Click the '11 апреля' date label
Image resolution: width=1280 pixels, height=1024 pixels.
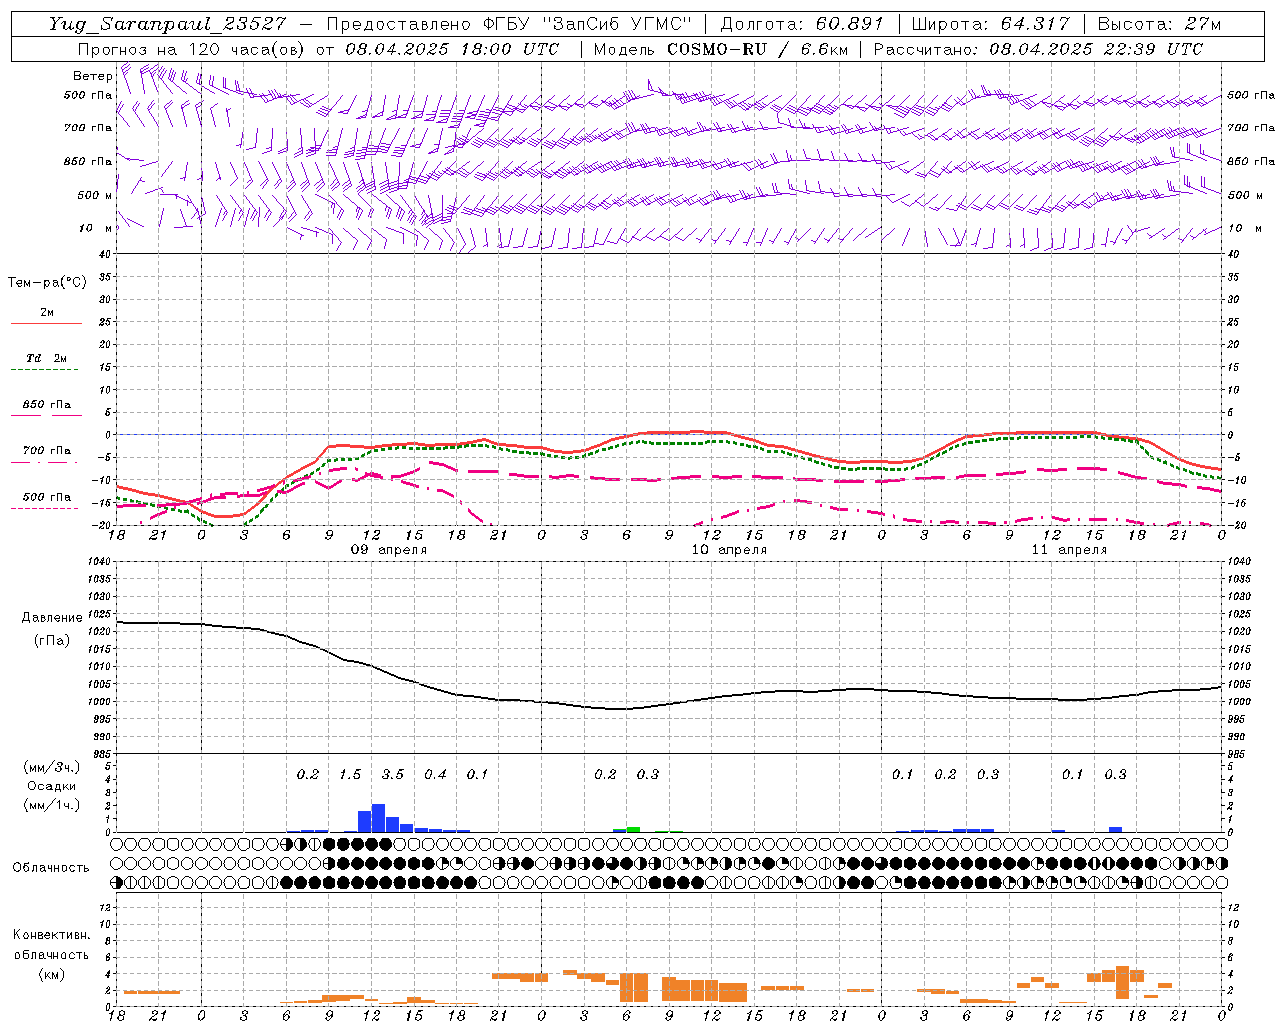click(x=1069, y=550)
